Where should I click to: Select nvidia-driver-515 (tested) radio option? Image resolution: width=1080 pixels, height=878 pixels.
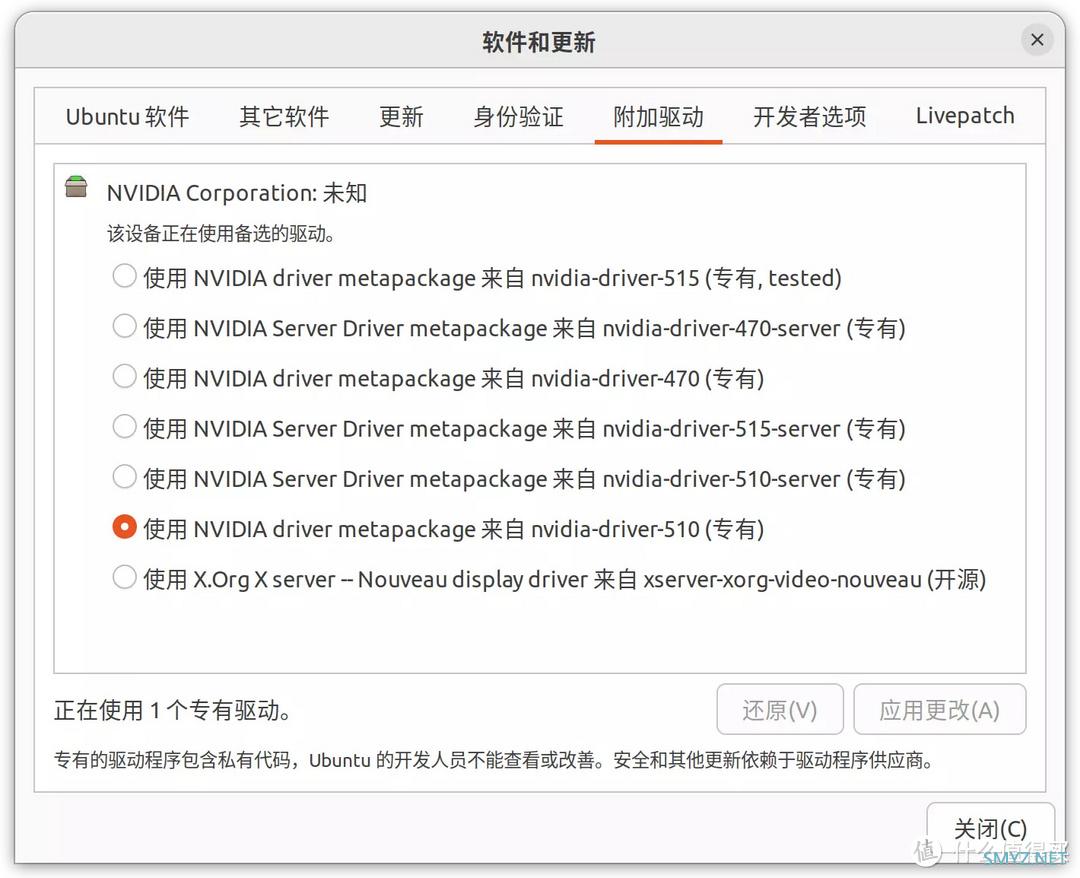tap(124, 277)
